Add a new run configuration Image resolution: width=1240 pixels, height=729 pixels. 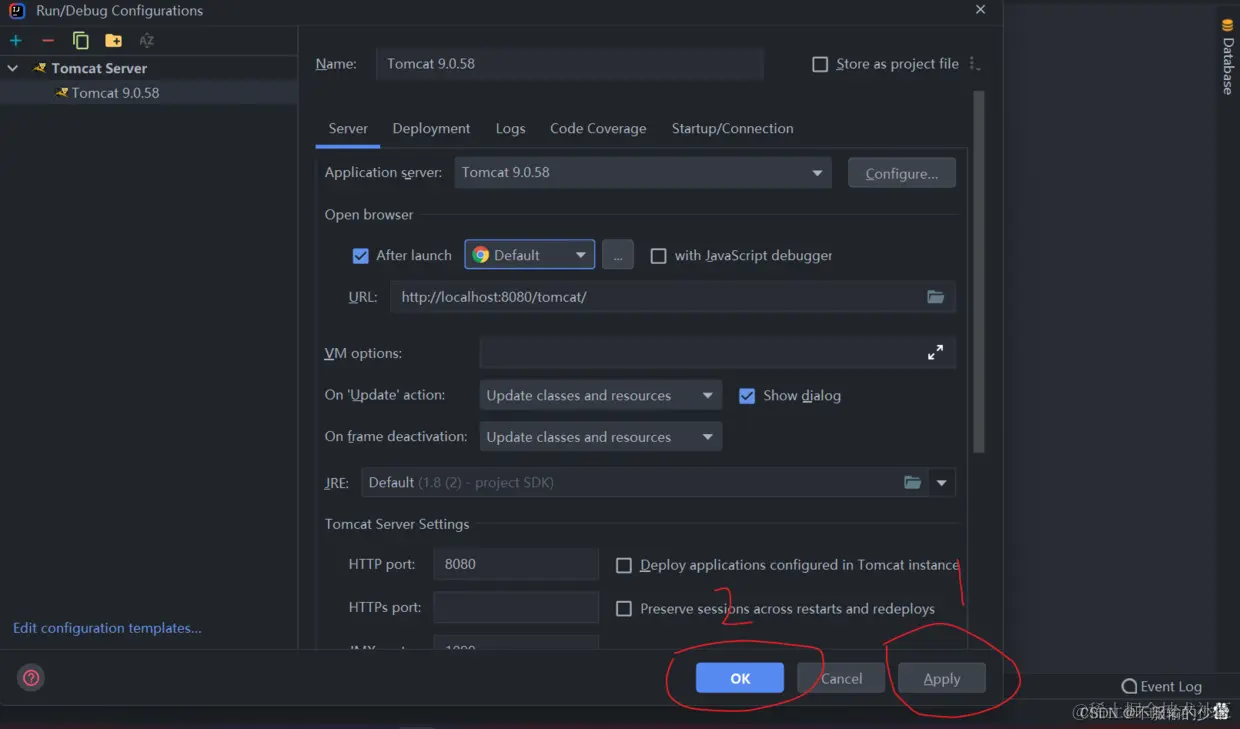click(16, 41)
